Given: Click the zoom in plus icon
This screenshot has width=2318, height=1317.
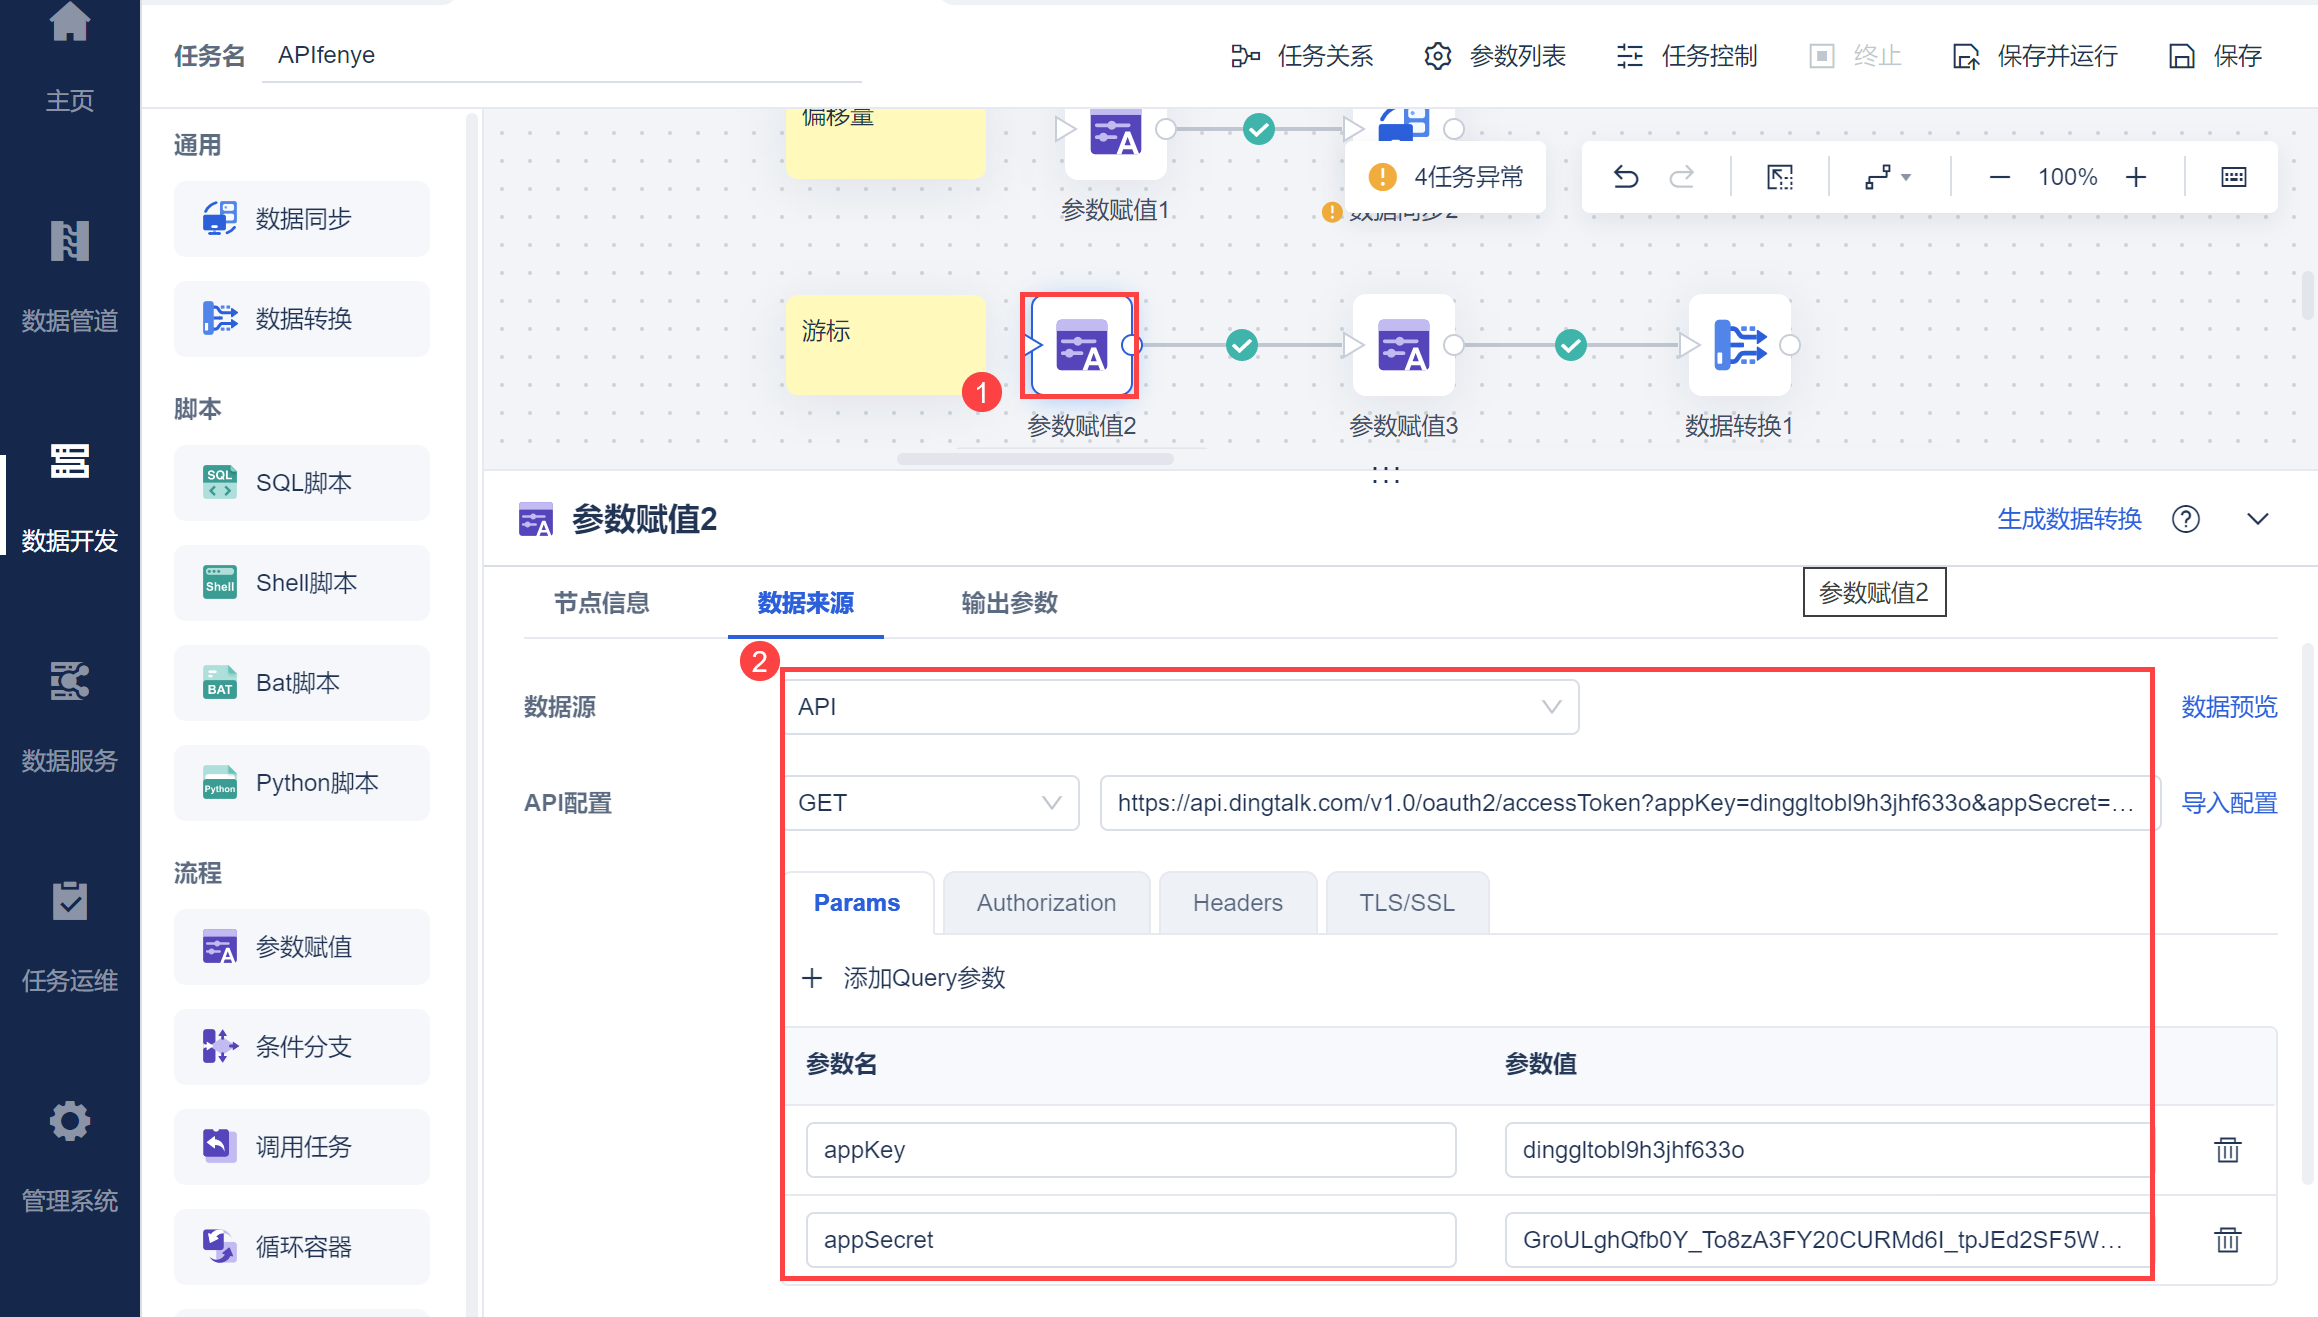Looking at the screenshot, I should pyautogui.click(x=2136, y=177).
